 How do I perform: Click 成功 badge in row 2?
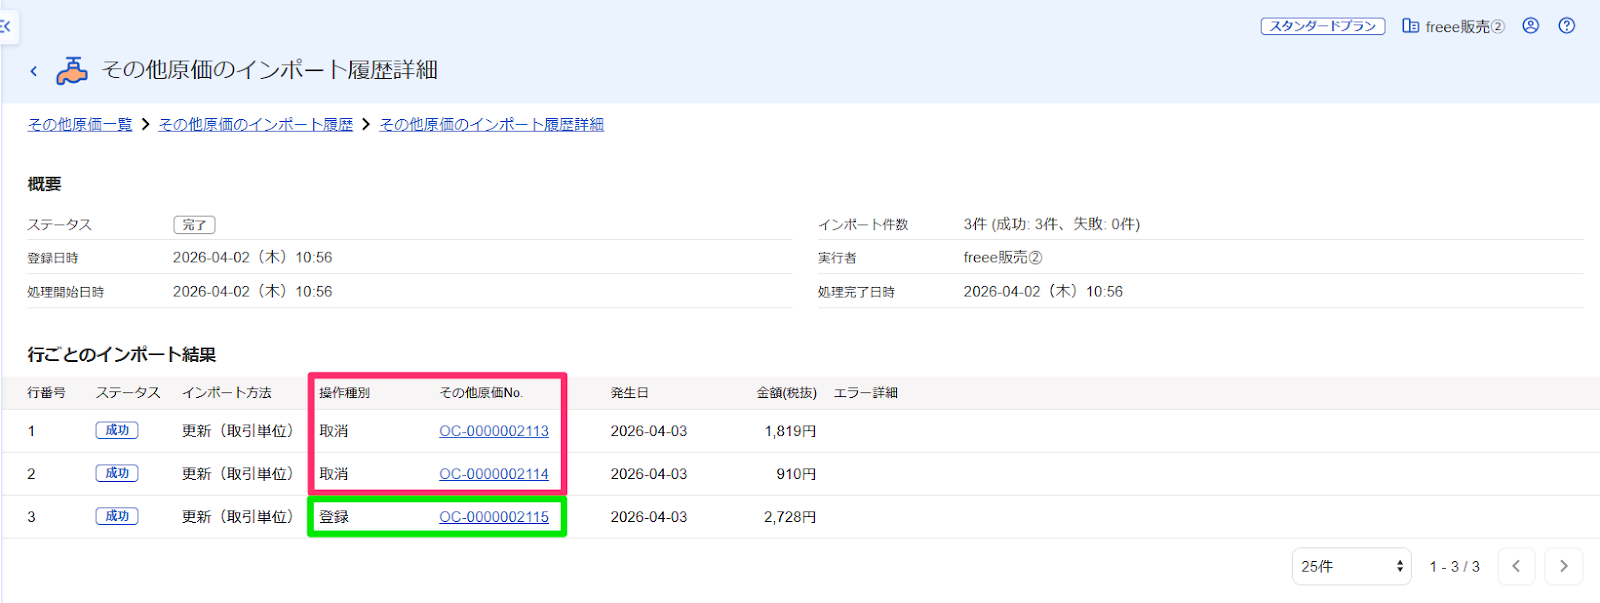(x=117, y=473)
